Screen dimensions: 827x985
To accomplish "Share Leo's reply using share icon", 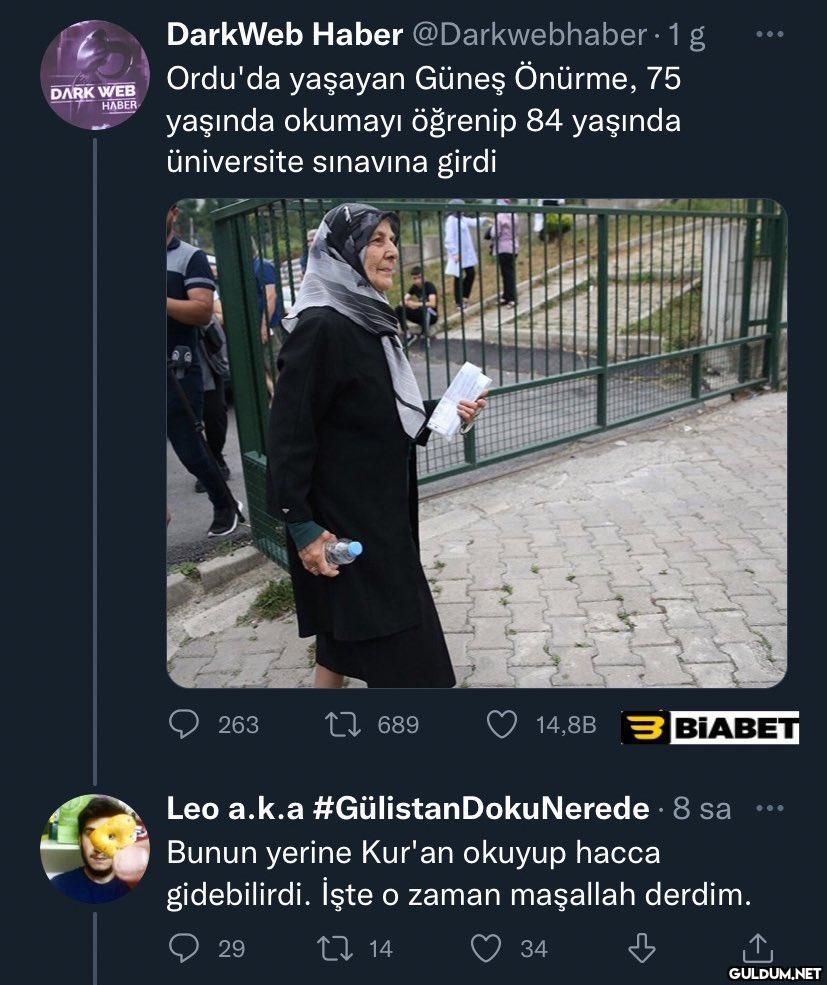I will click(757, 948).
